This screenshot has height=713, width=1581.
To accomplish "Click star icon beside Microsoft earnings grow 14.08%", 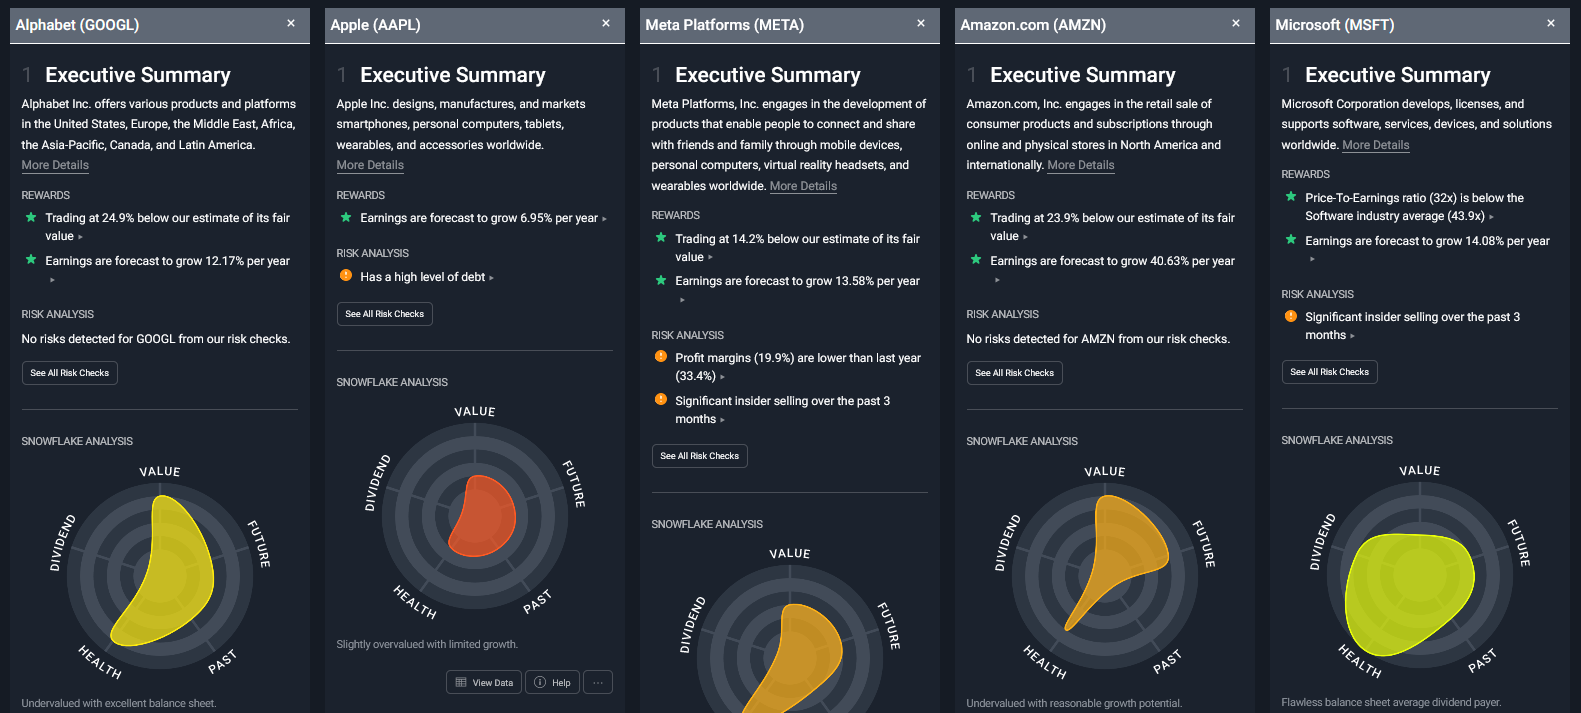I will point(1291,240).
